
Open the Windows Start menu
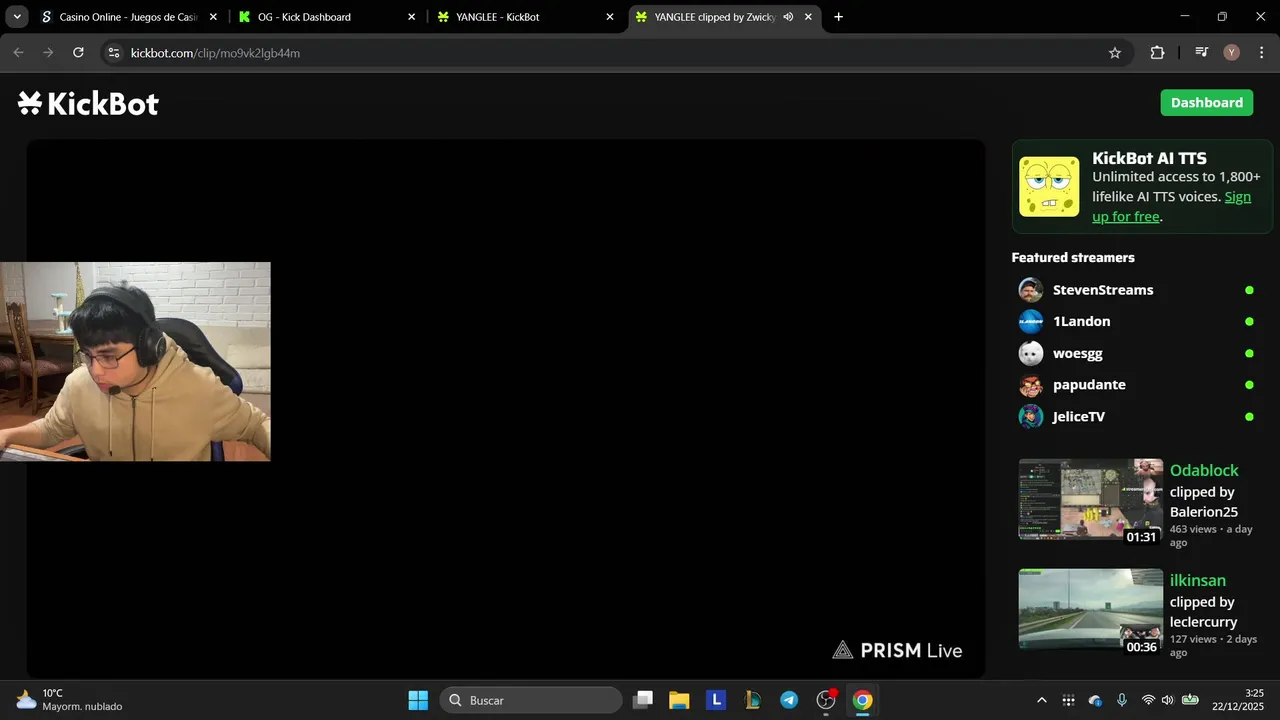click(x=418, y=700)
